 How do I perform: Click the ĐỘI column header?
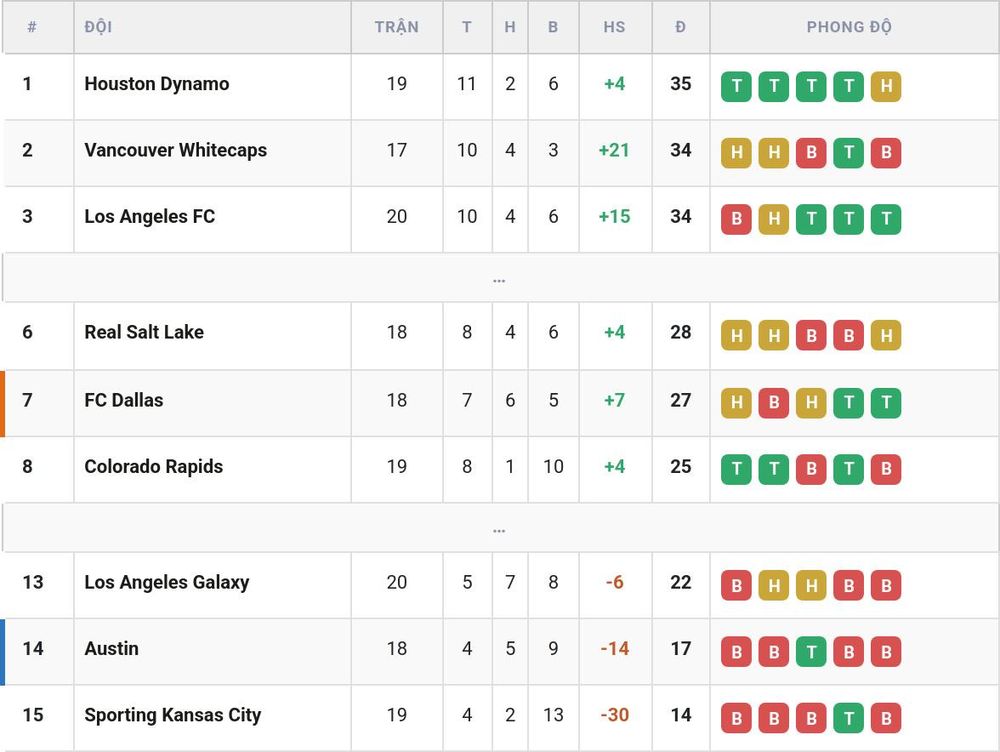pyautogui.click(x=98, y=27)
